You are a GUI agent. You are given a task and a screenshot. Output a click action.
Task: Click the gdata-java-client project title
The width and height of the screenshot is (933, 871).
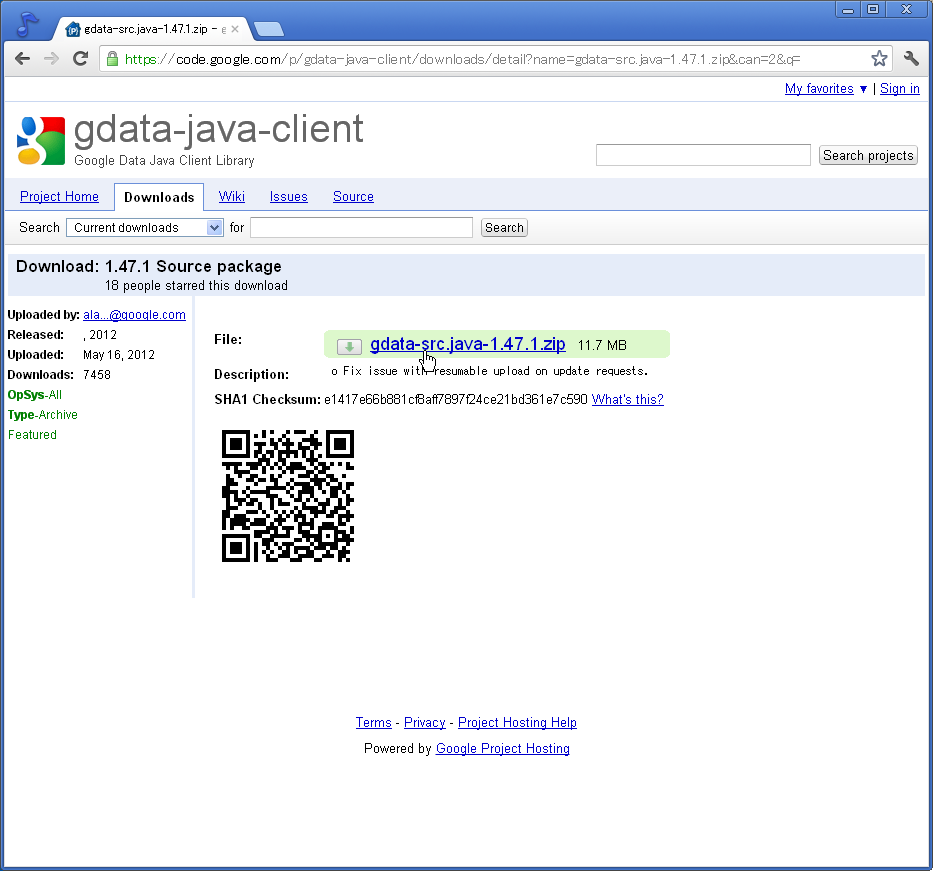(x=218, y=129)
